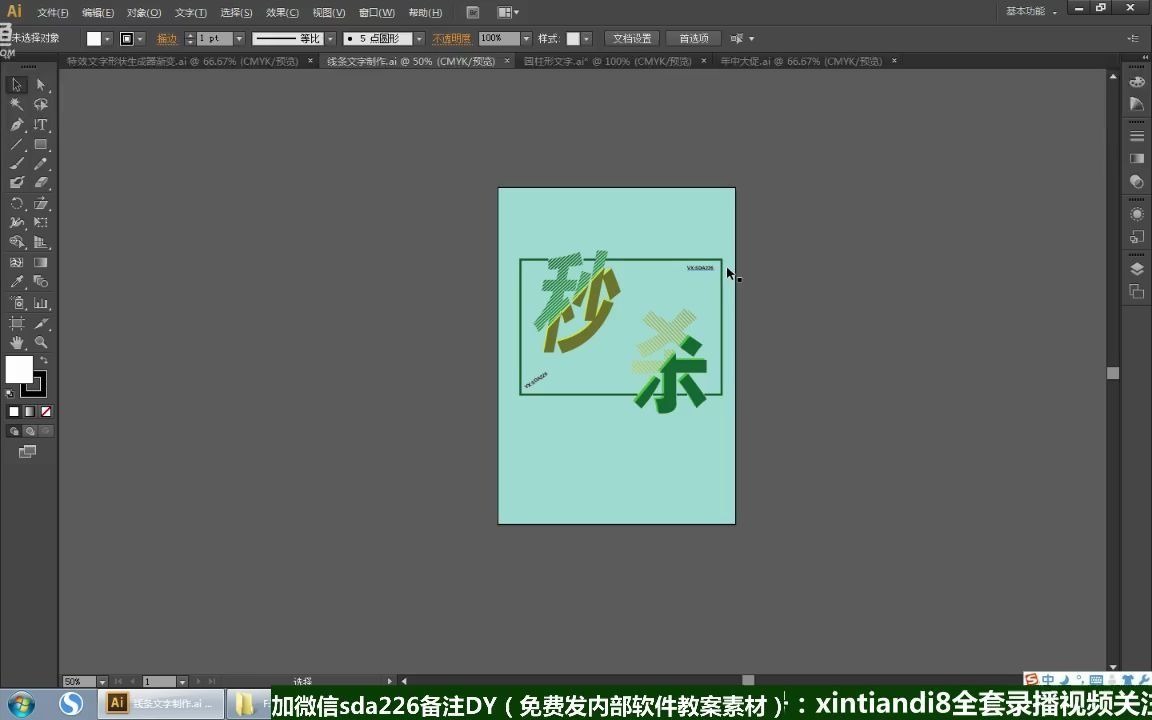Pick the Eyedropper tool
The height and width of the screenshot is (720, 1152).
pos(16,283)
